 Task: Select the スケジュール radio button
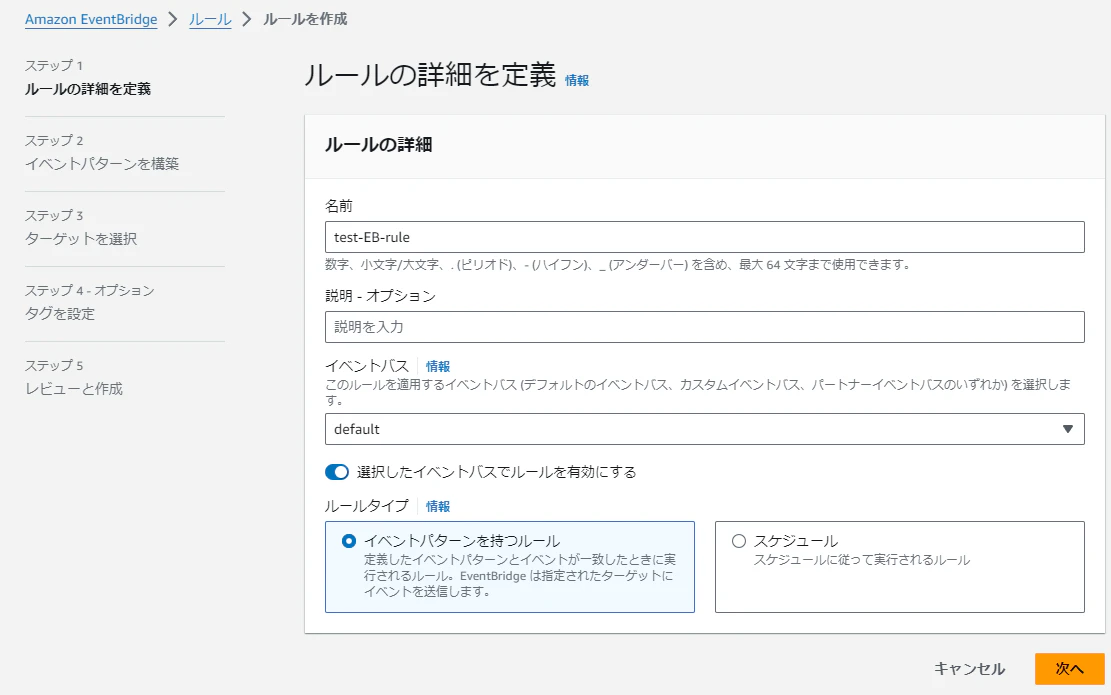(x=739, y=541)
